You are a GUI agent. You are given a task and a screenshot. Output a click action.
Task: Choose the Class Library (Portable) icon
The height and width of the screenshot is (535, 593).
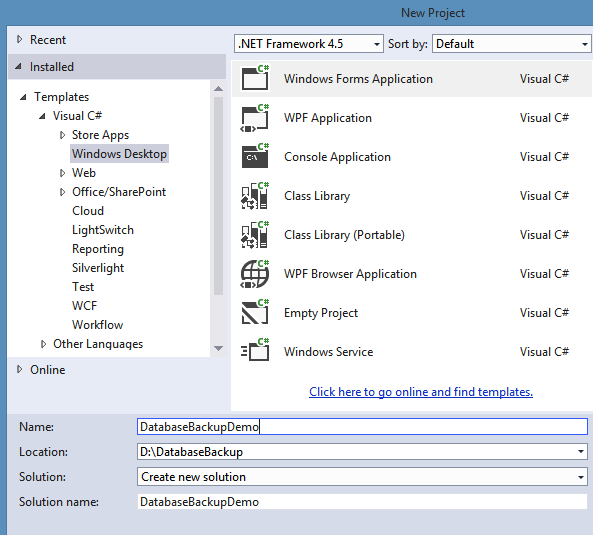[x=255, y=235]
